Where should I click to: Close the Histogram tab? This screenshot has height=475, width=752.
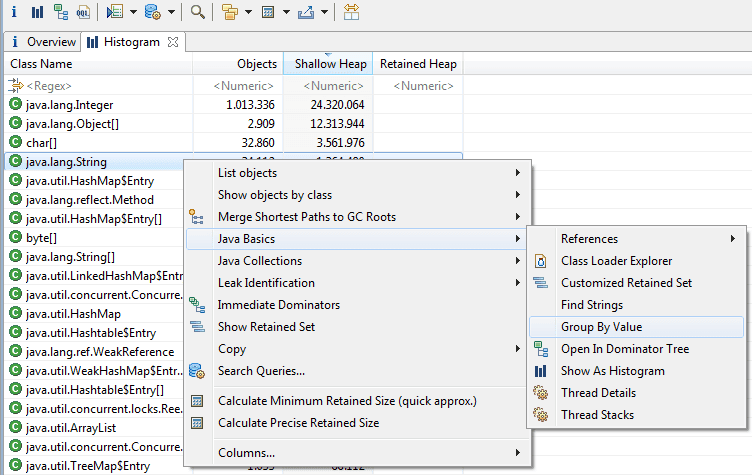[172, 42]
